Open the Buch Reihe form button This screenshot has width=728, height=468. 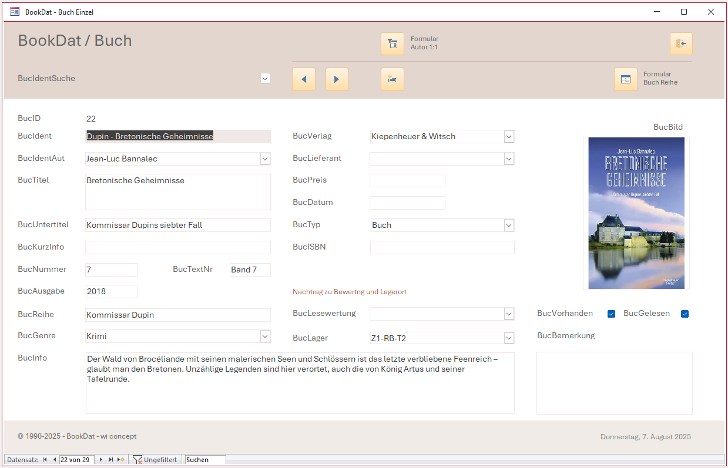point(625,79)
